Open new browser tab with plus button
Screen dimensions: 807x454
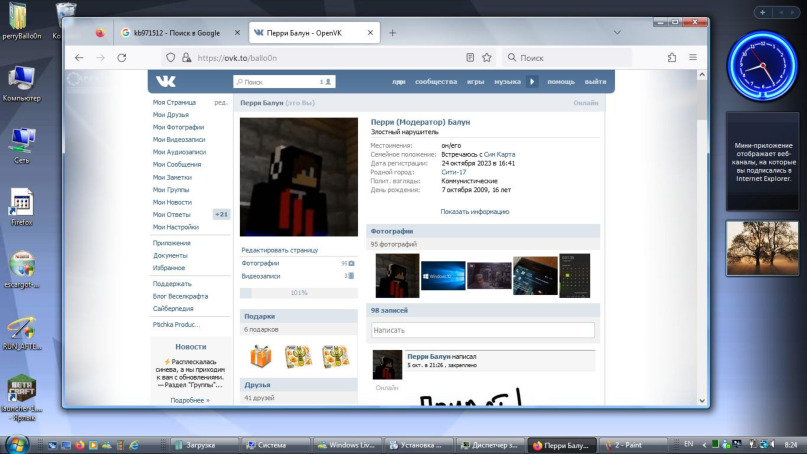(392, 33)
